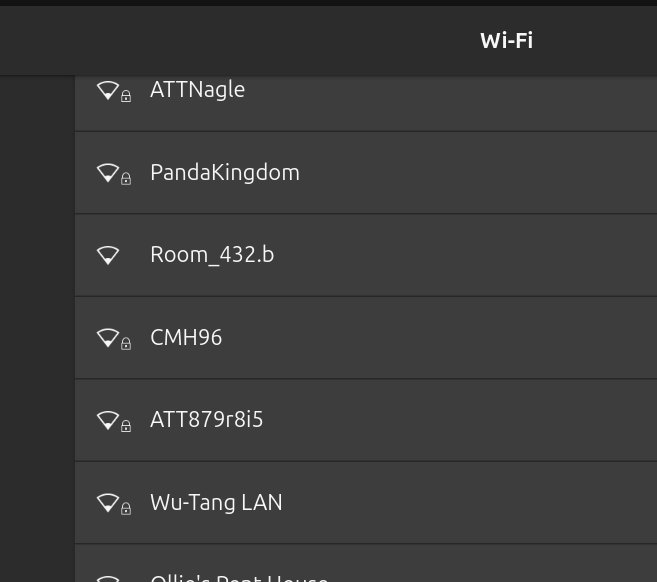Click the ATTNagle Wi-Fi signal icon
Image resolution: width=657 pixels, height=582 pixels.
pos(108,90)
